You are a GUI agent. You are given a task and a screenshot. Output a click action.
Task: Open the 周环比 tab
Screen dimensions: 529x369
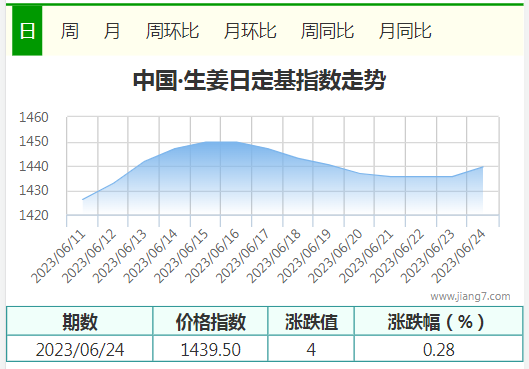(172, 31)
